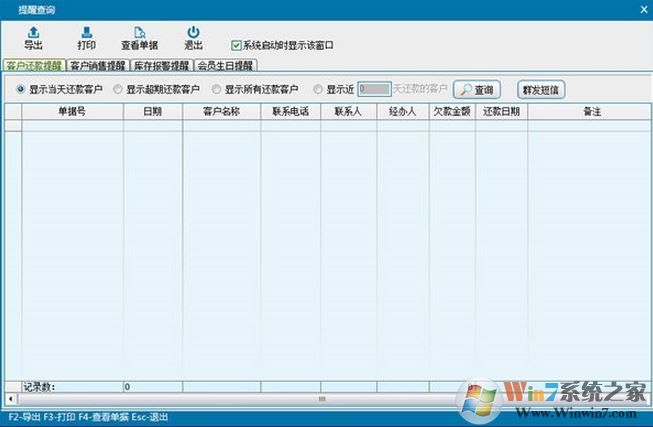Switch to 客户还款提醒 tab

[x=35, y=65]
